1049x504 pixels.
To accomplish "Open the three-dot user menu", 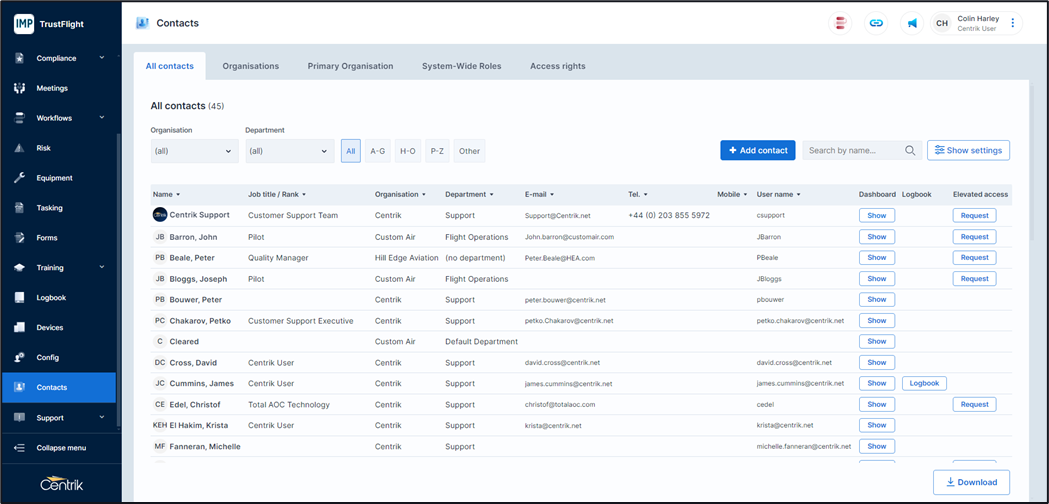I will [1012, 23].
